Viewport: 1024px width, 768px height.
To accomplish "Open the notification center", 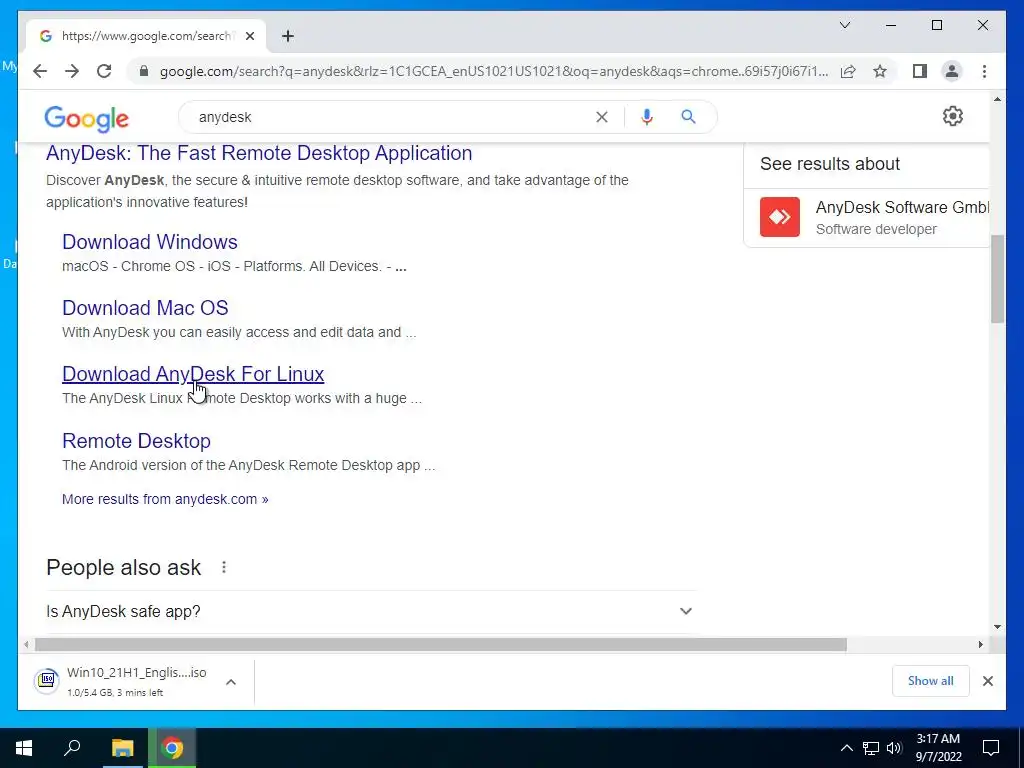I will pos(991,748).
